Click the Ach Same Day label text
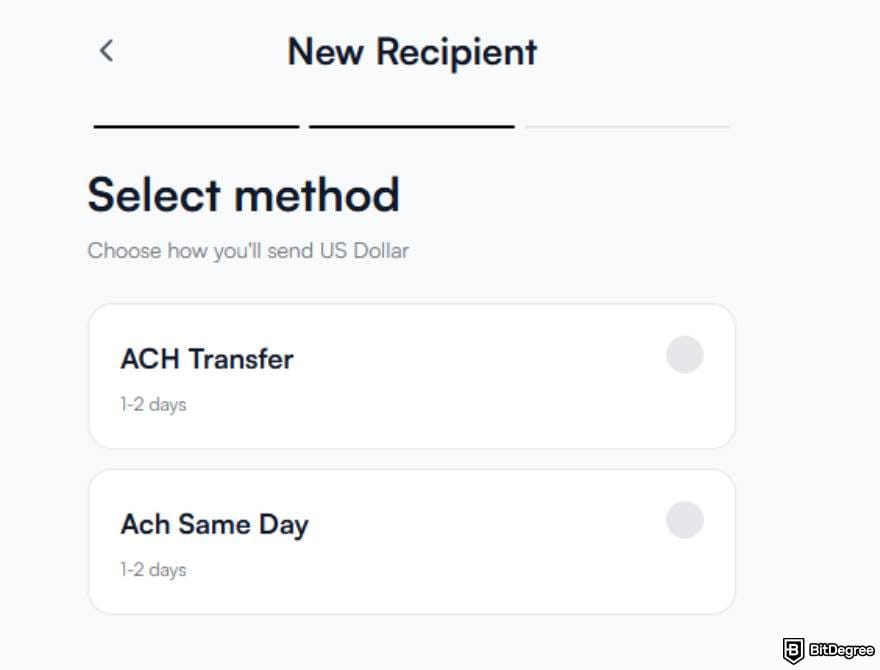 coord(213,523)
